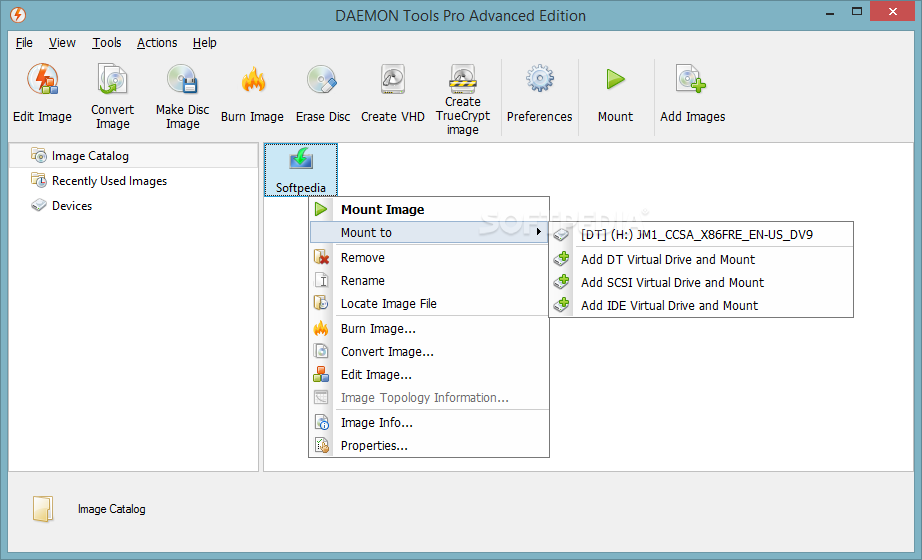This screenshot has height=560, width=922.
Task: Select Add IDE Virtual Drive and Mount
Action: point(701,305)
